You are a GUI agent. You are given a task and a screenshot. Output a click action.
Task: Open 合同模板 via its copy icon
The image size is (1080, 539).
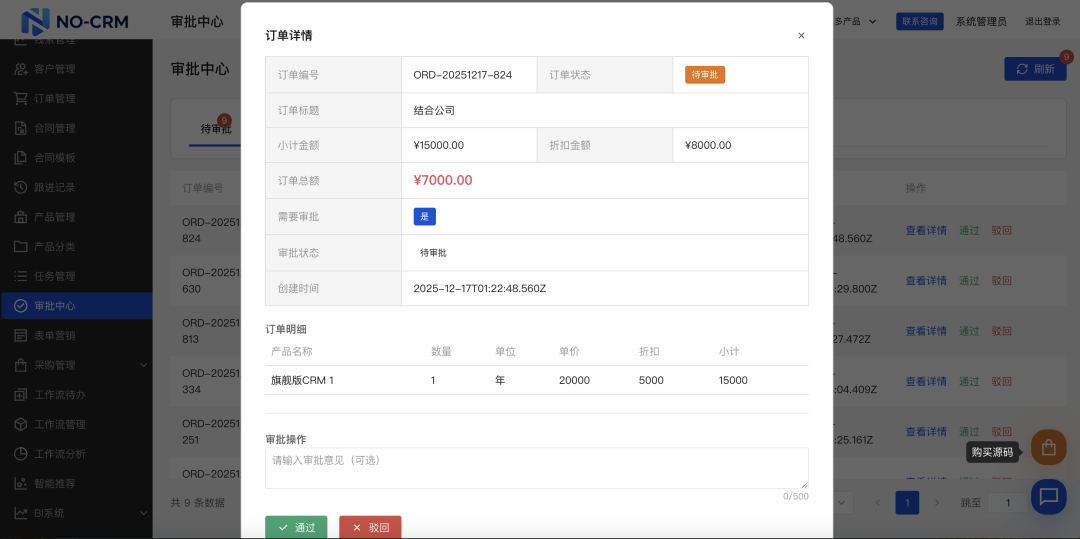click(x=21, y=158)
